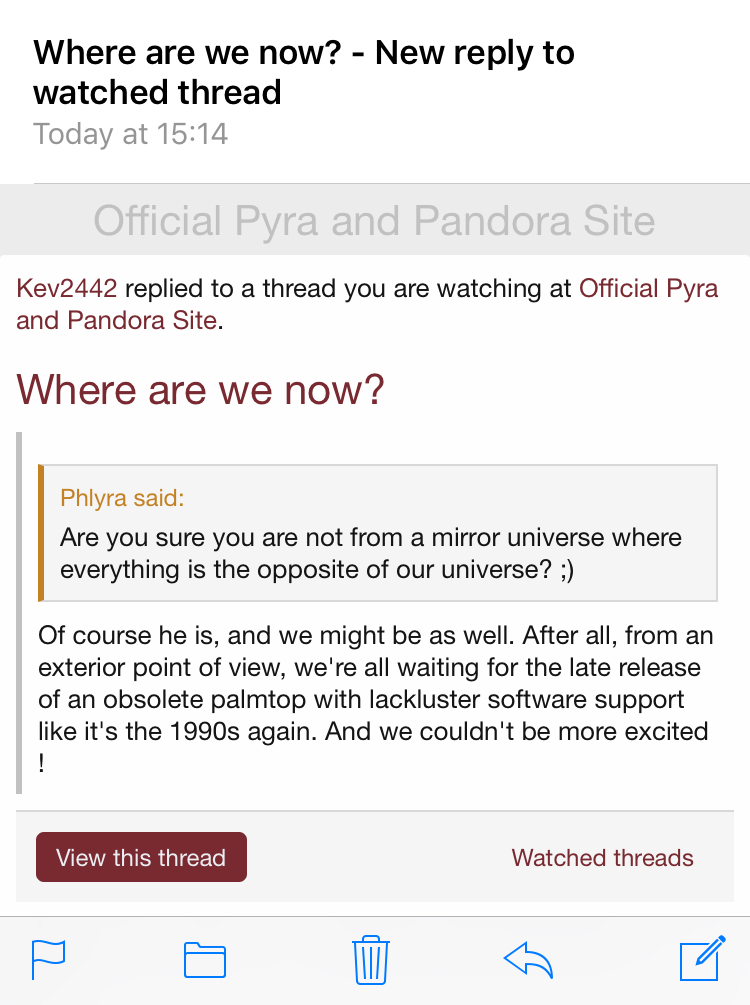750x1005 pixels.
Task: Open Kev2442's profile link
Action: pyautogui.click(x=67, y=289)
